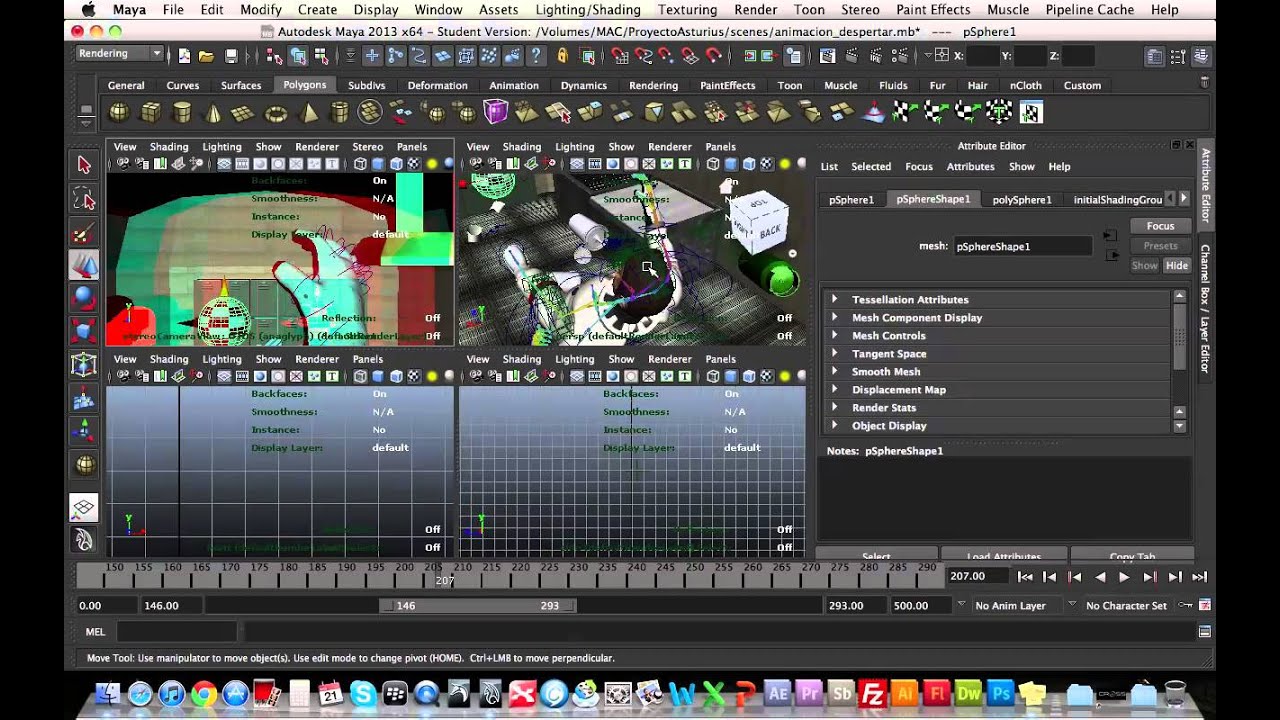
Task: Open a scene with folder icon
Action: click(x=206, y=56)
